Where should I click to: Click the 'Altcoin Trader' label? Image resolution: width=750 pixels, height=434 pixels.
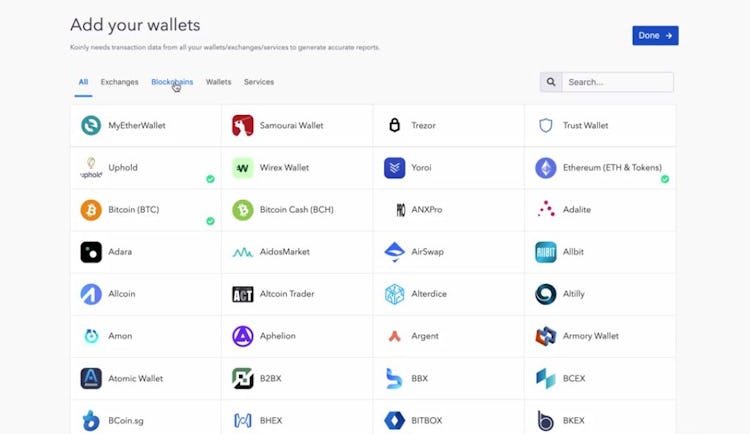point(287,294)
